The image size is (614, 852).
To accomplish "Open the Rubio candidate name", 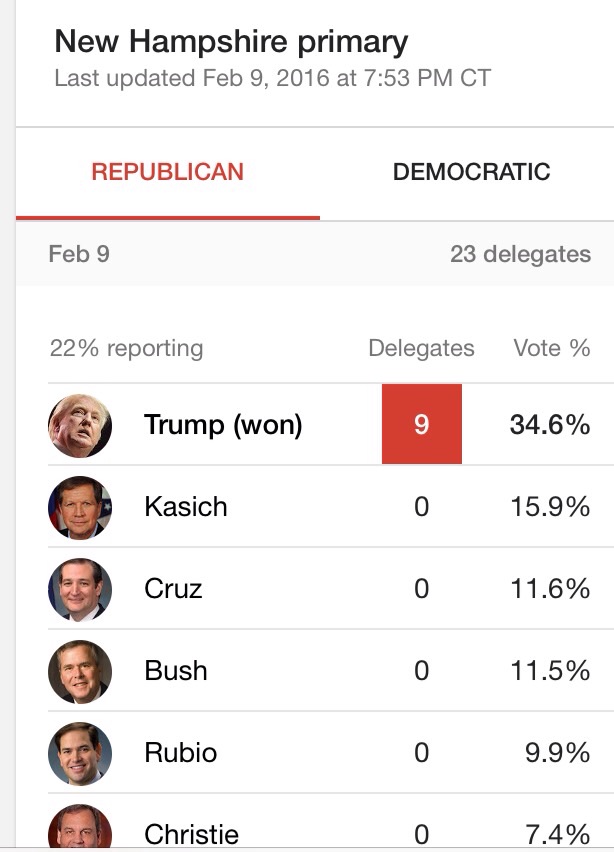I will coord(180,753).
